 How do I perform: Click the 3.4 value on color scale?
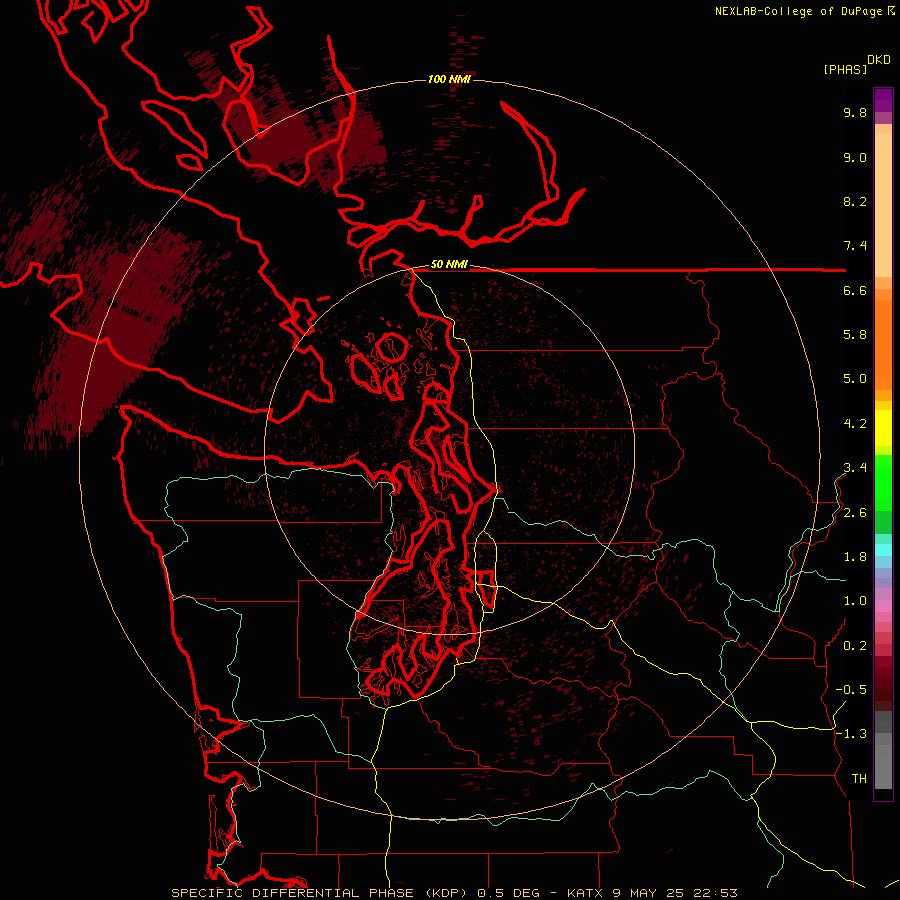click(x=855, y=468)
